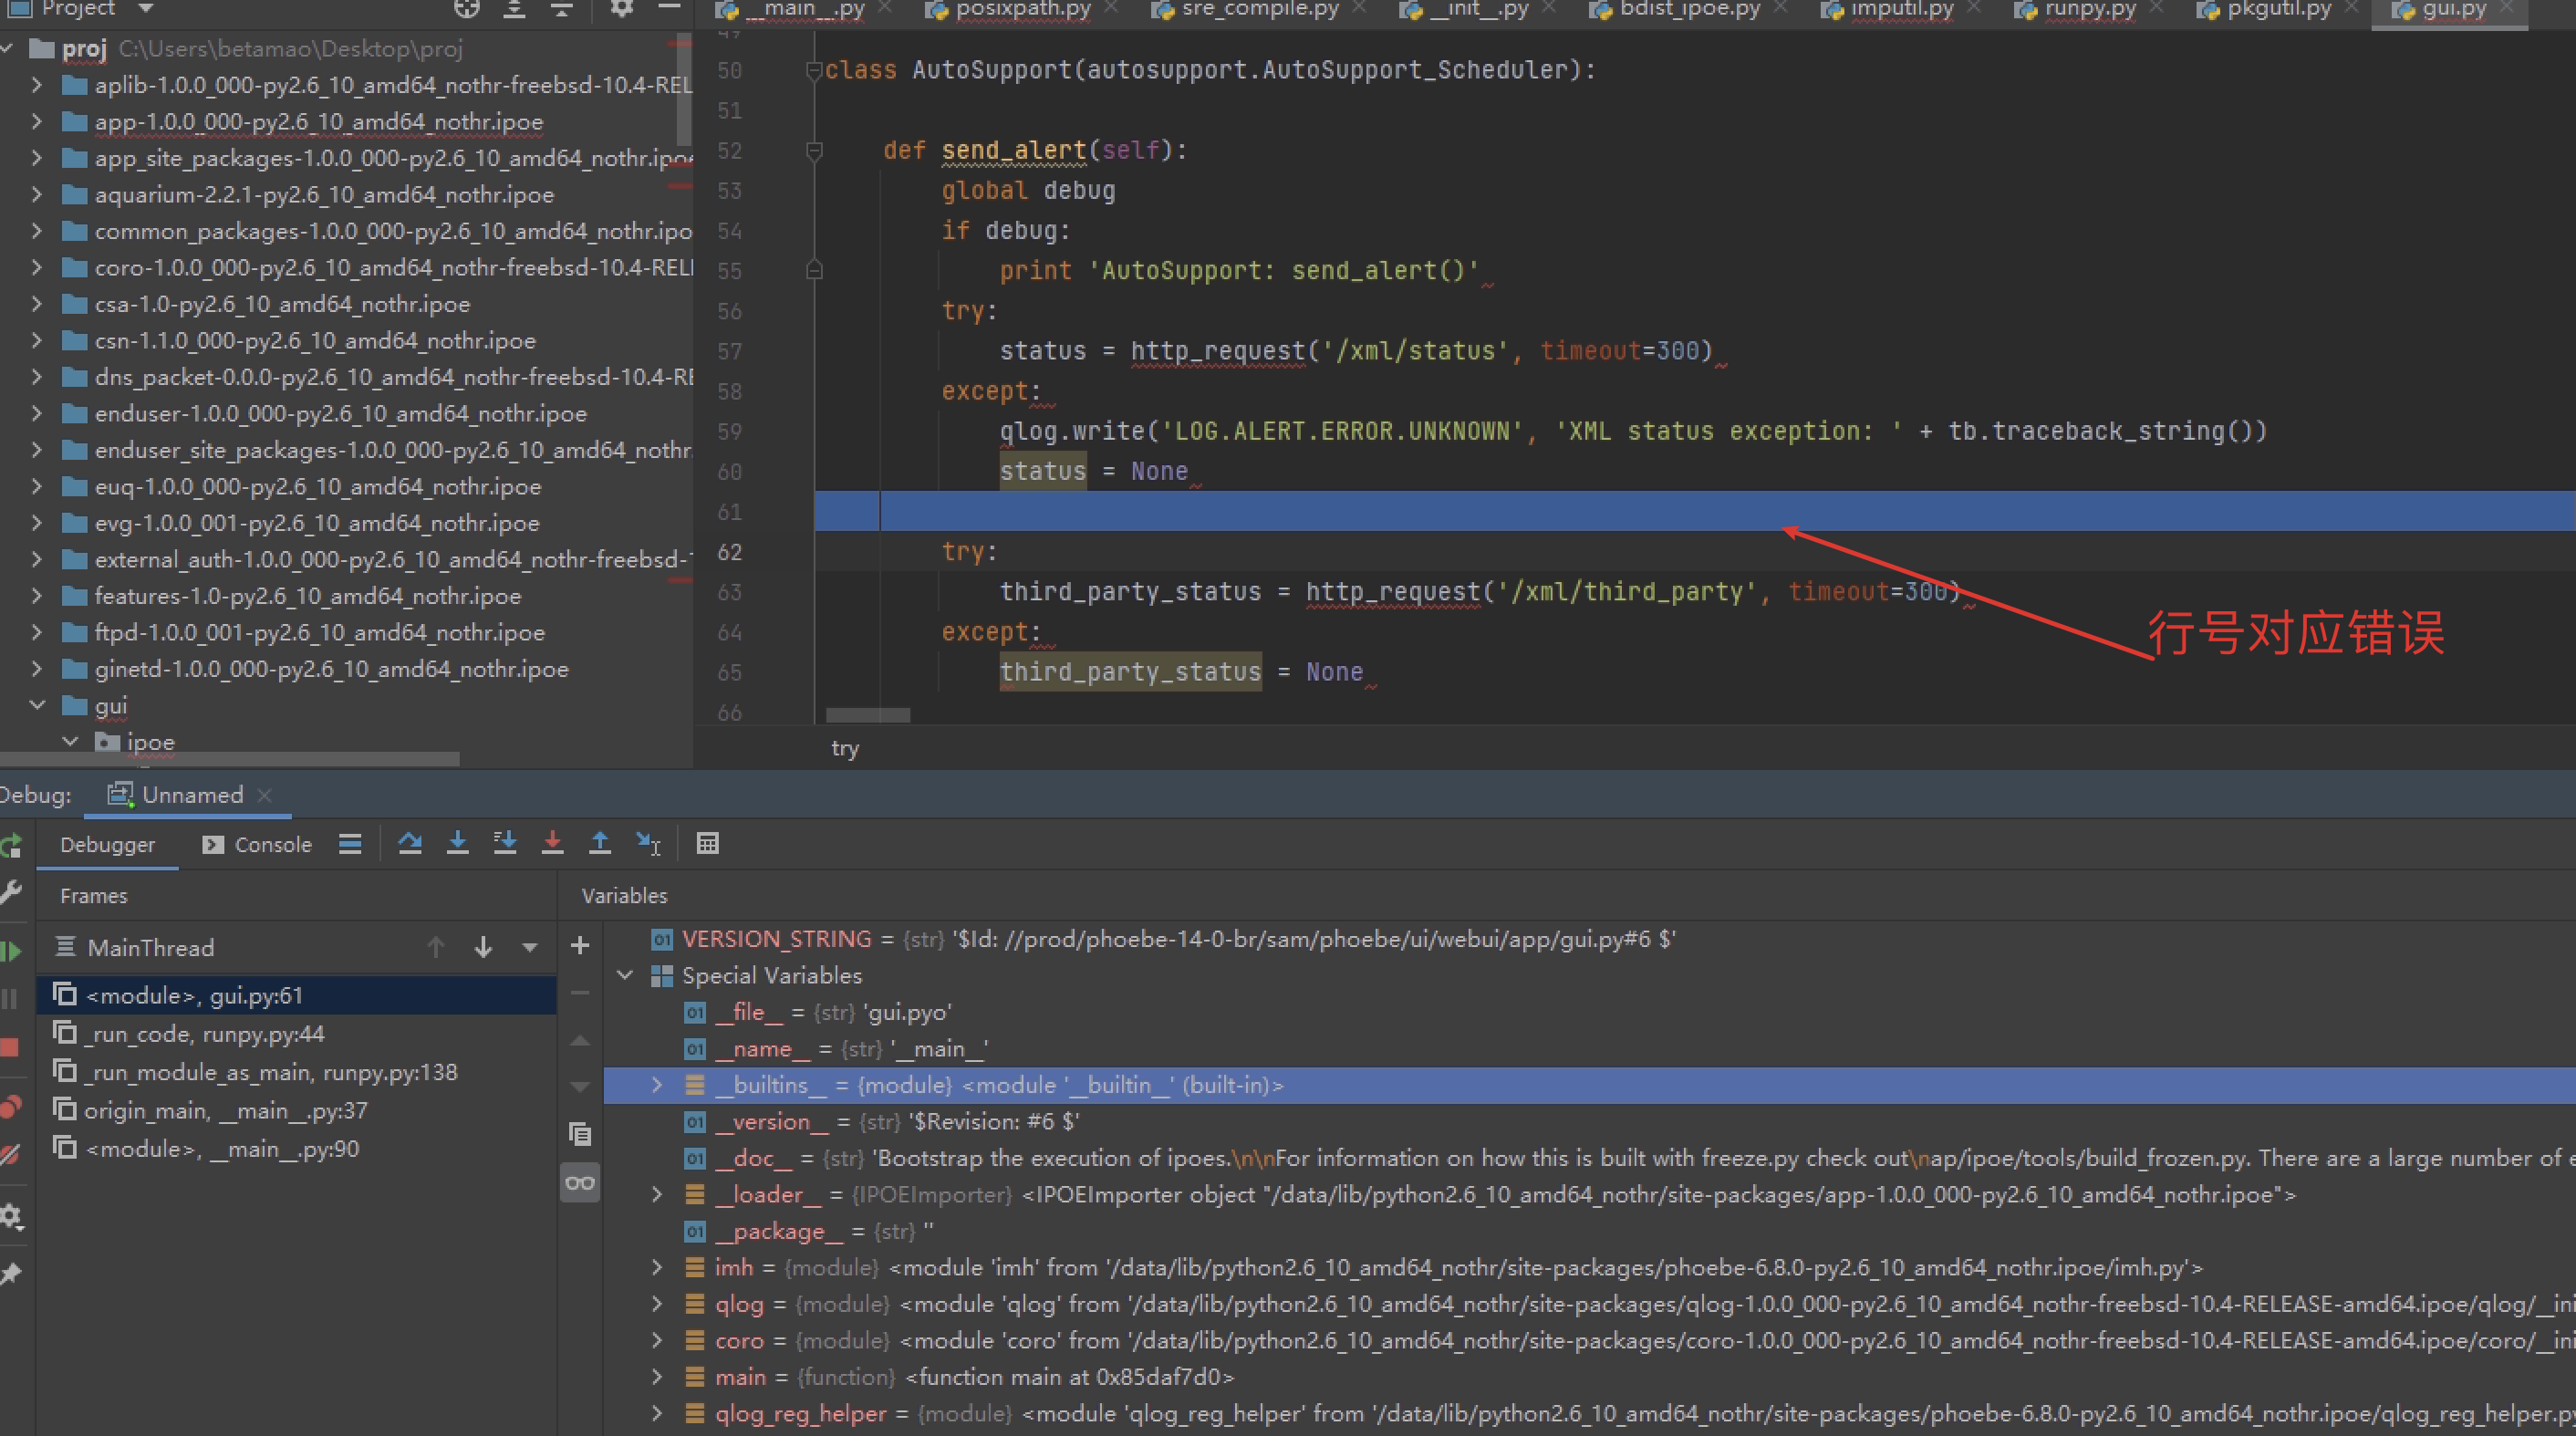Expand the qlog module variable
Viewport: 2576px width, 1436px height.
(x=657, y=1304)
